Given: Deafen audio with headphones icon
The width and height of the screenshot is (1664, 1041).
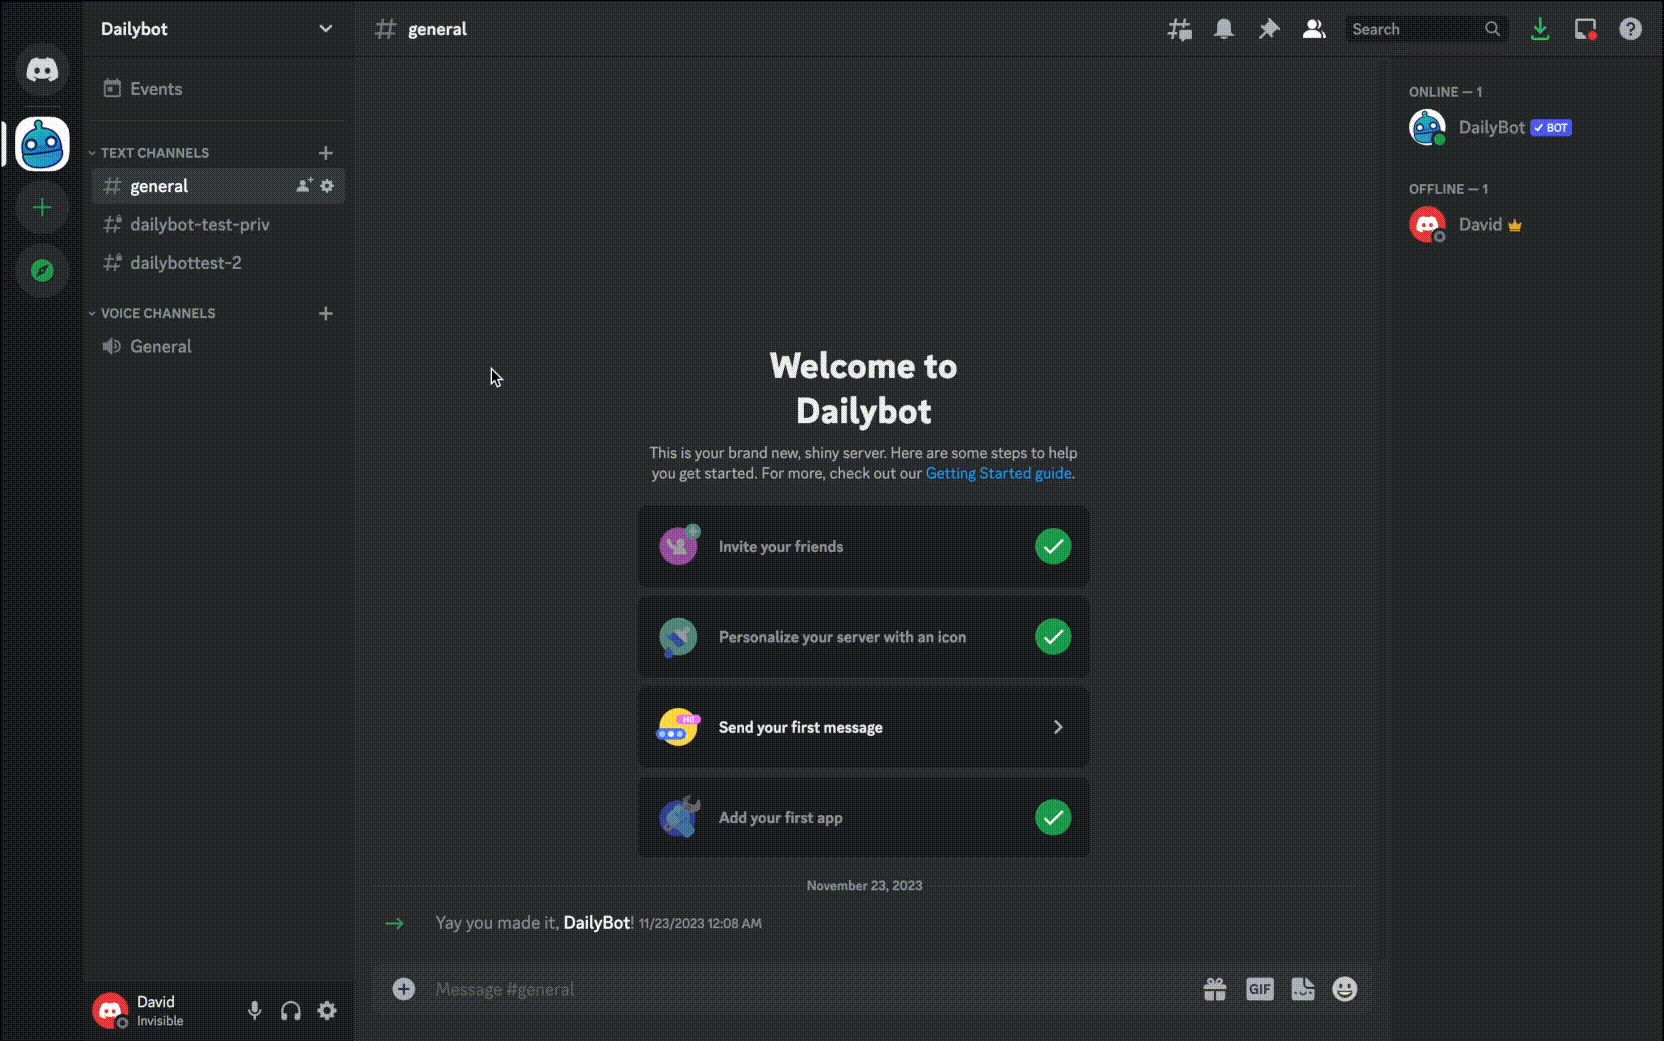Looking at the screenshot, I should pos(291,1011).
